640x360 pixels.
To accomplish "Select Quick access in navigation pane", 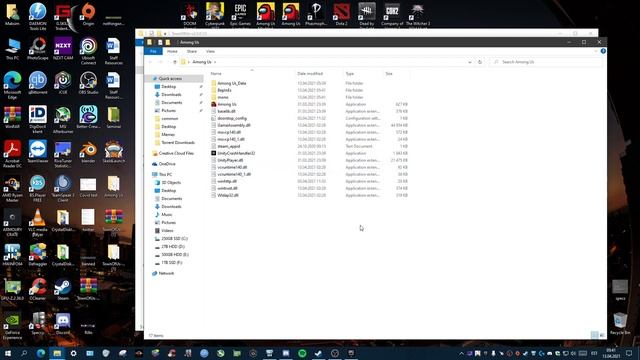I will (170, 78).
